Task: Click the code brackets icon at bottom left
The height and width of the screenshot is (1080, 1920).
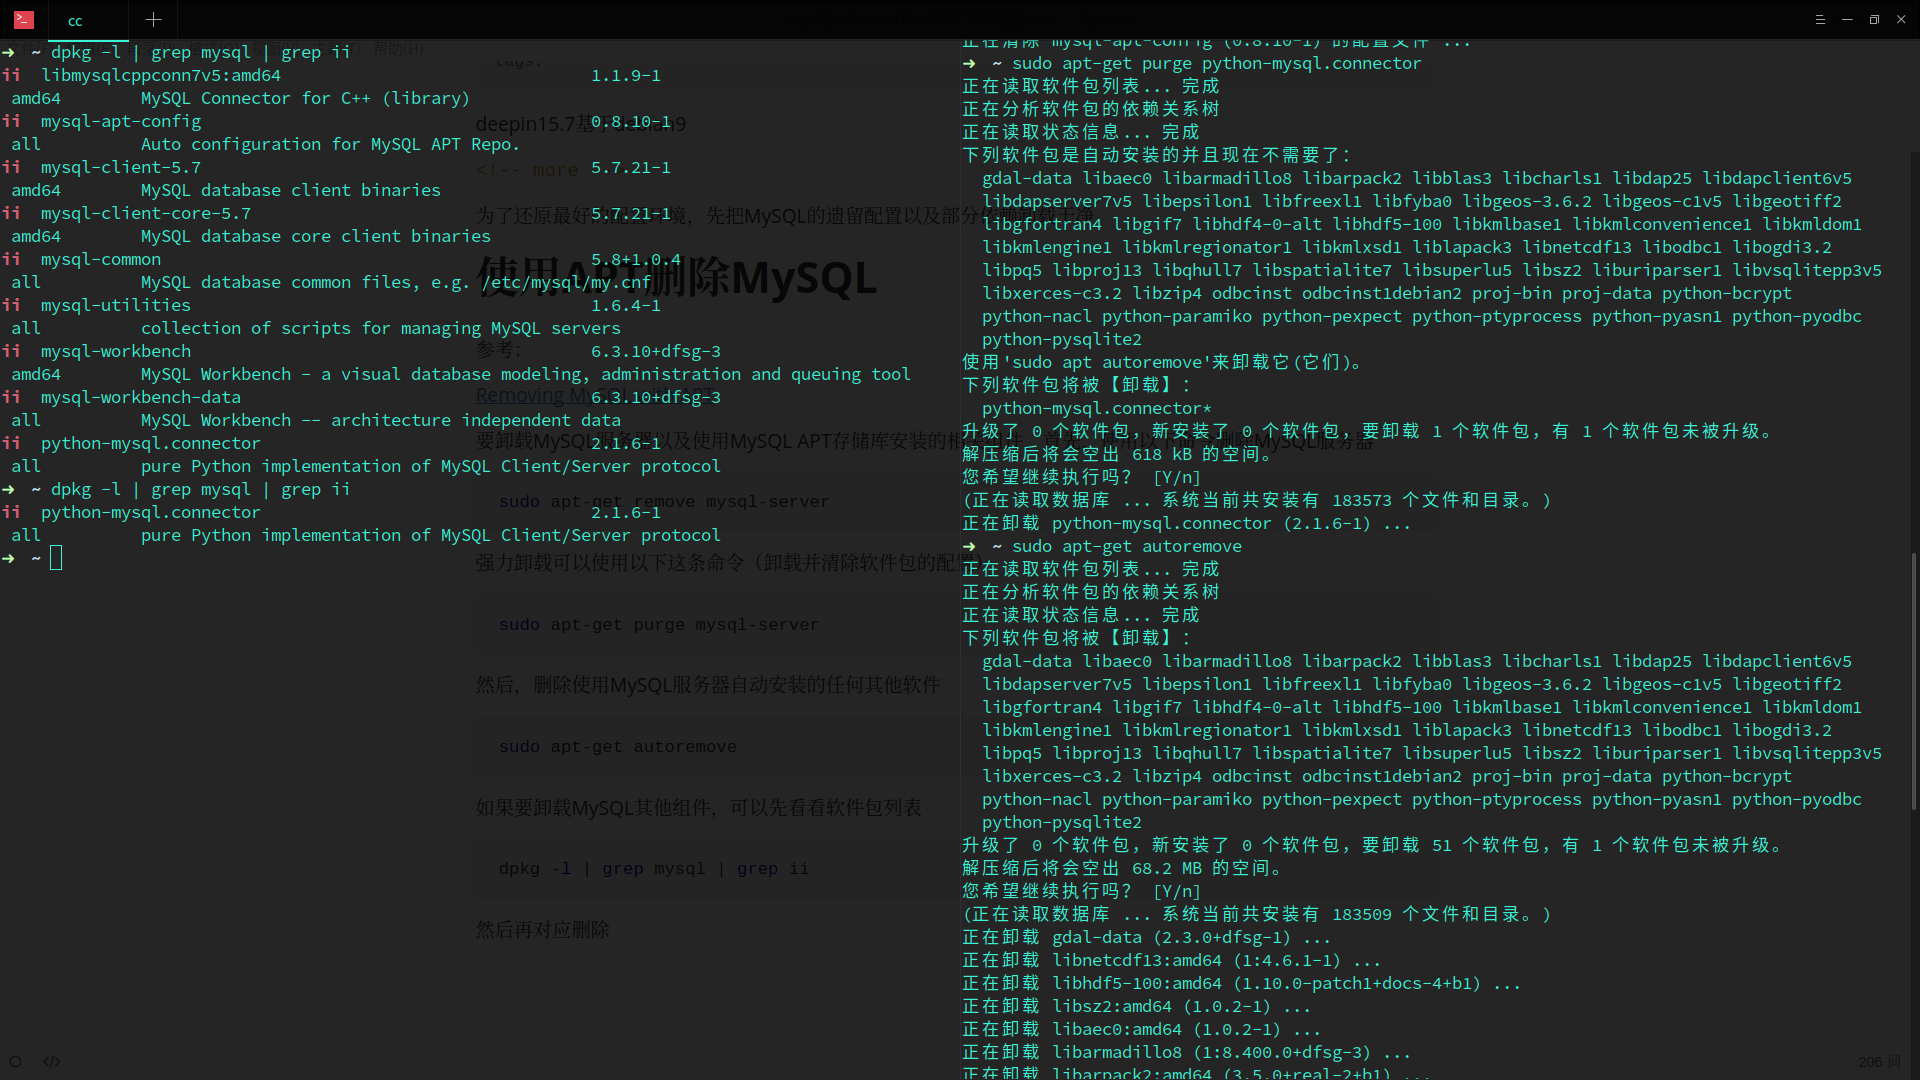Action: pyautogui.click(x=52, y=1061)
